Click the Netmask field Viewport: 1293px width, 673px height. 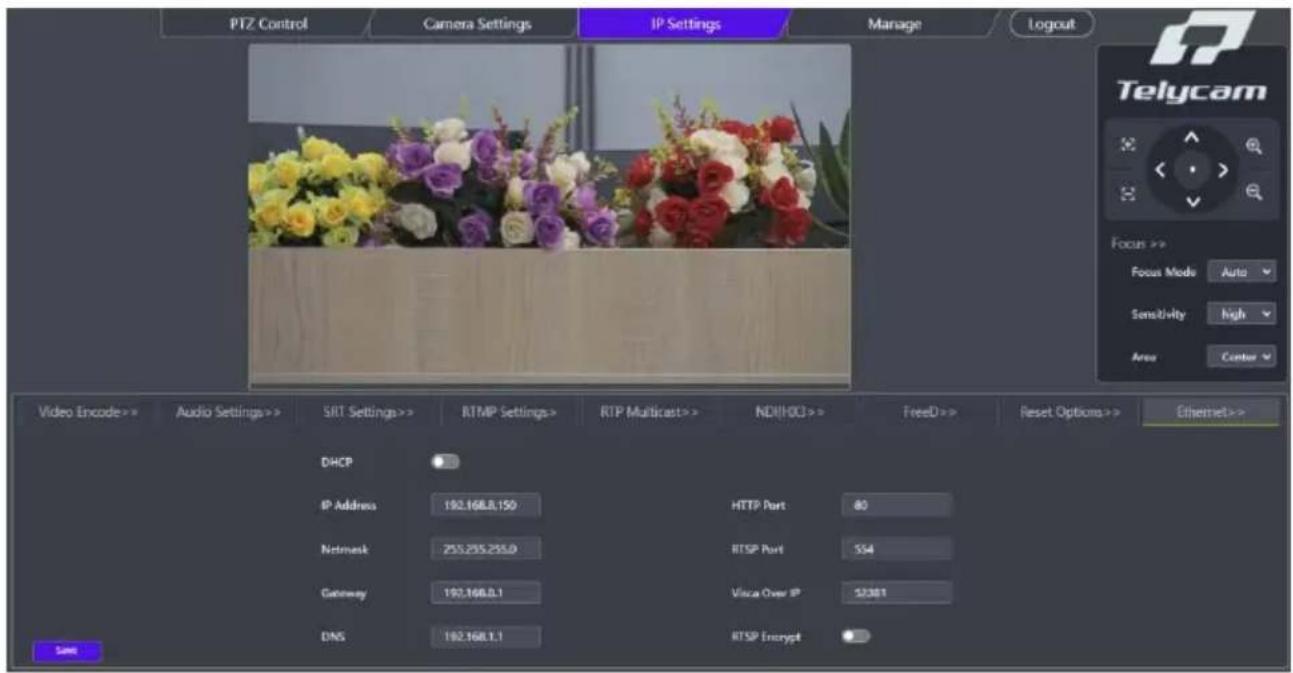coord(485,549)
